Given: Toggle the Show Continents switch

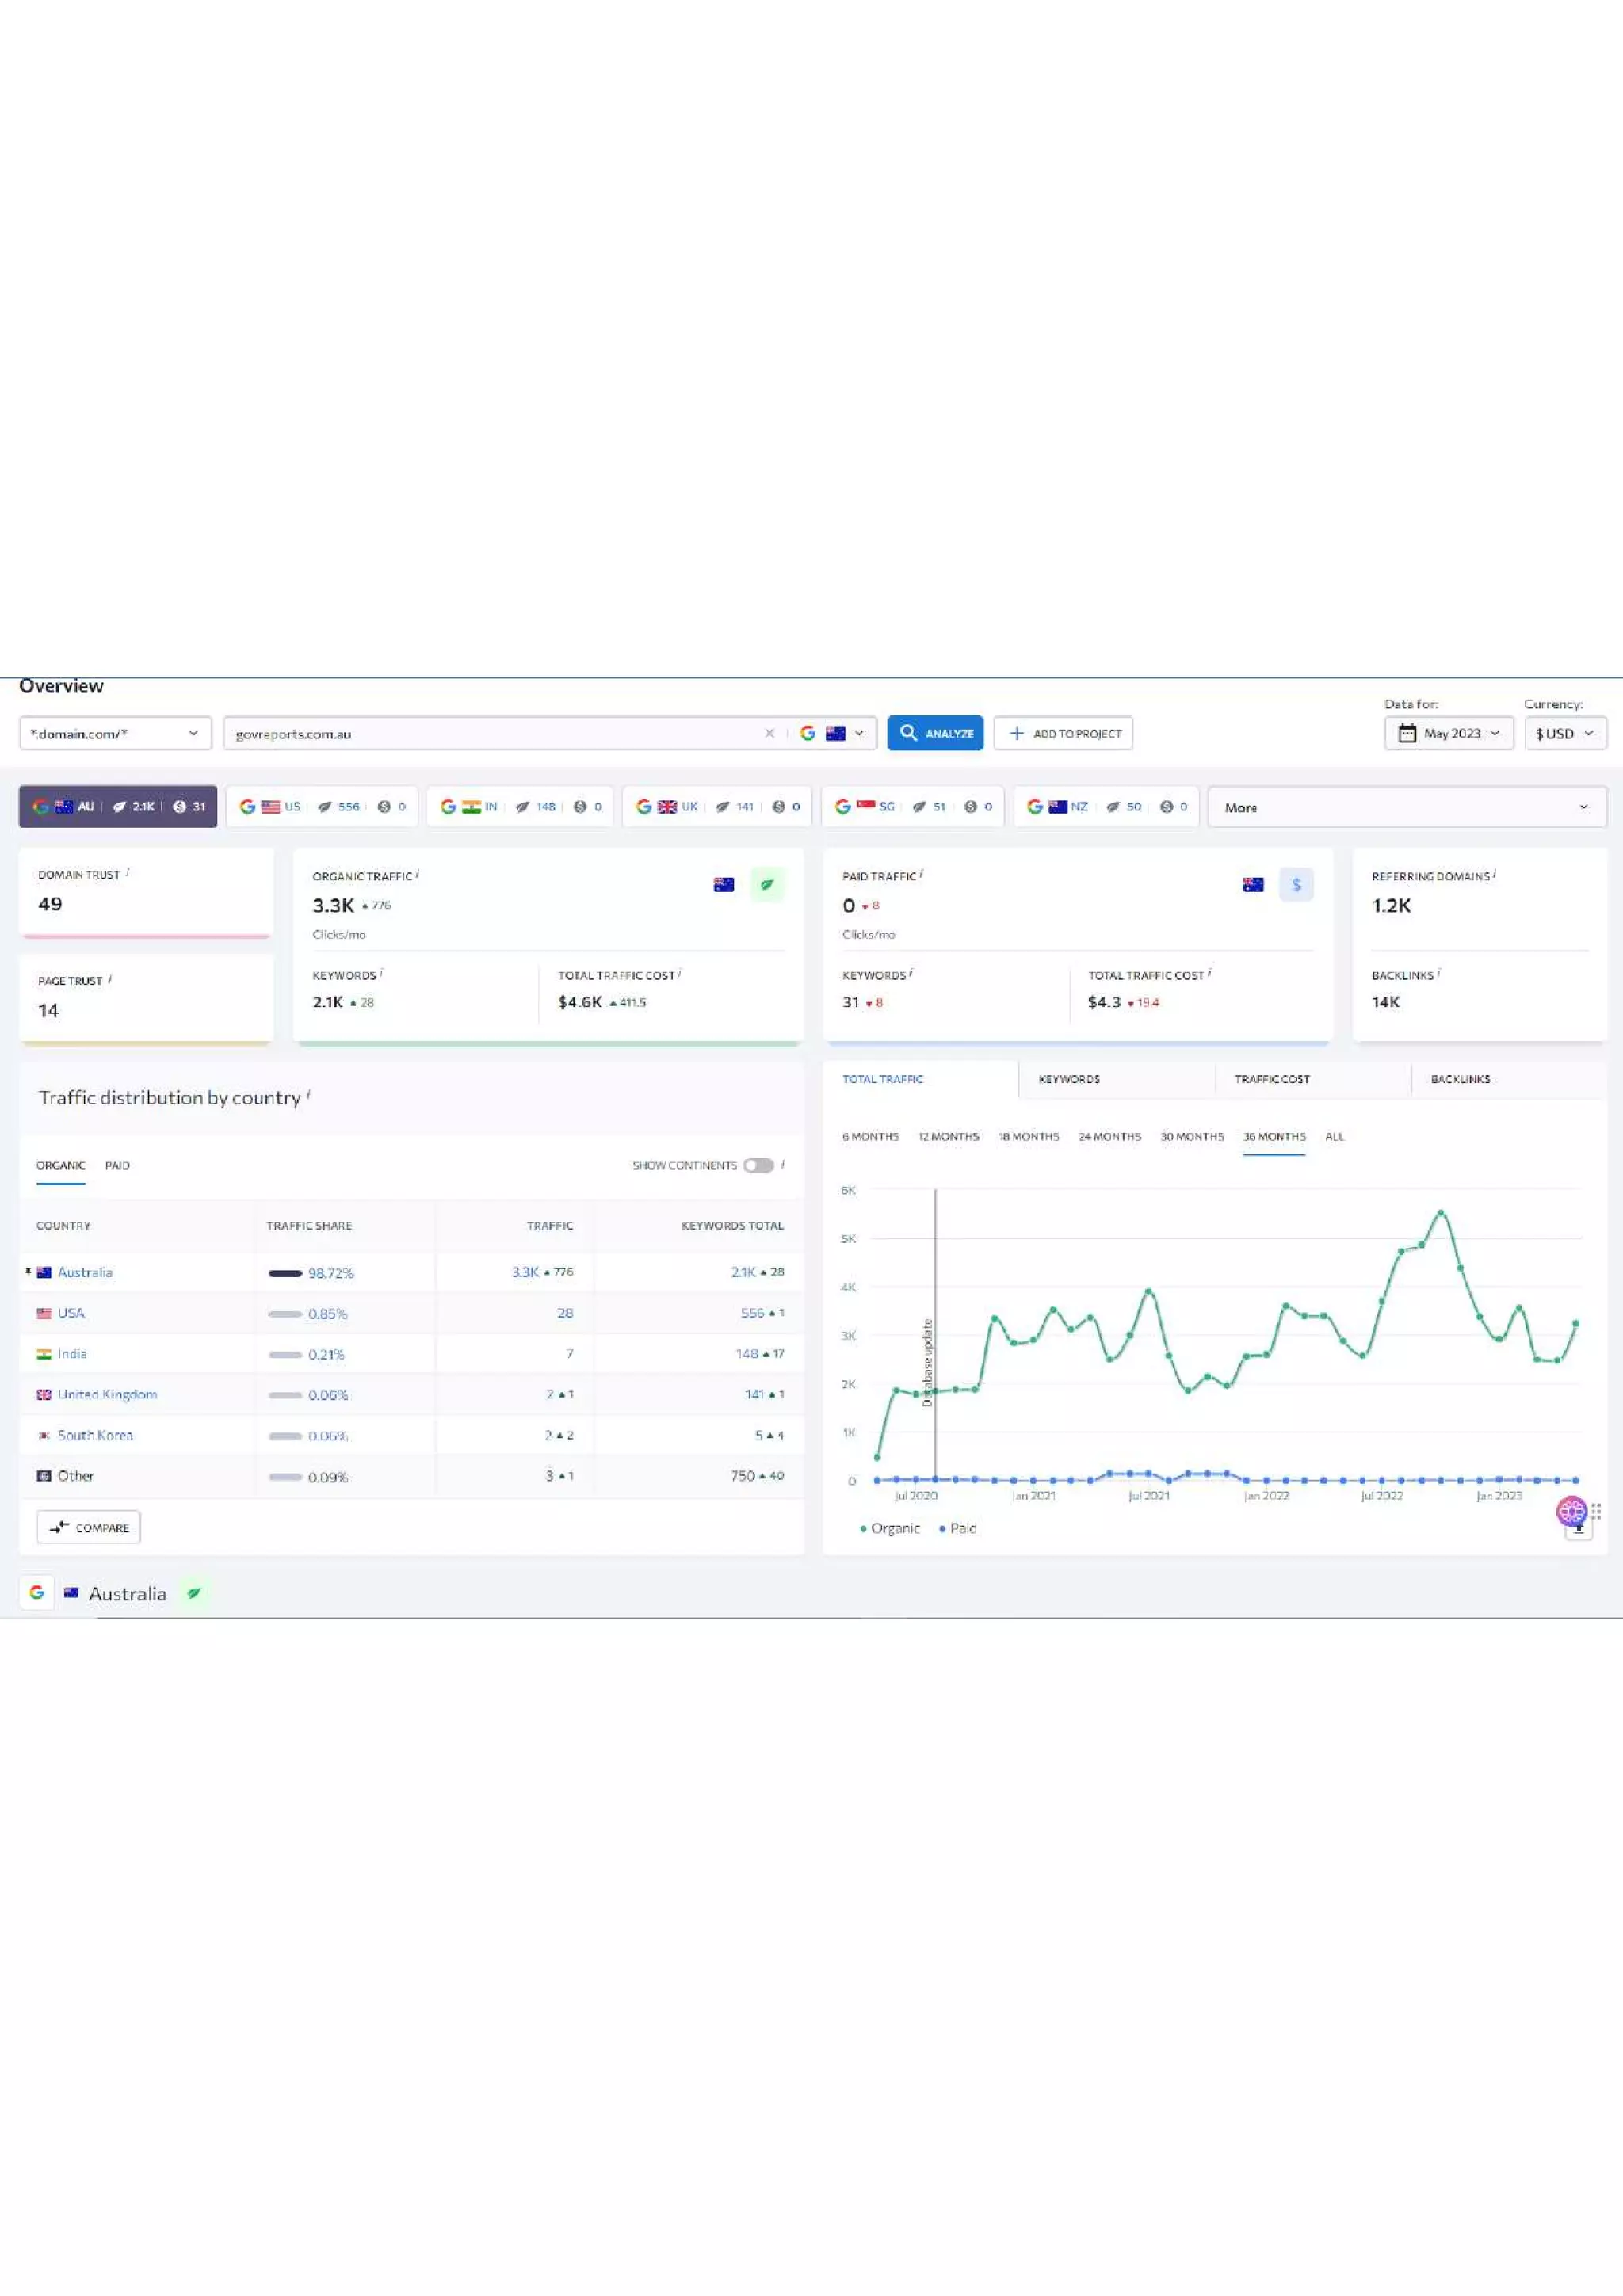Looking at the screenshot, I should 758,1165.
